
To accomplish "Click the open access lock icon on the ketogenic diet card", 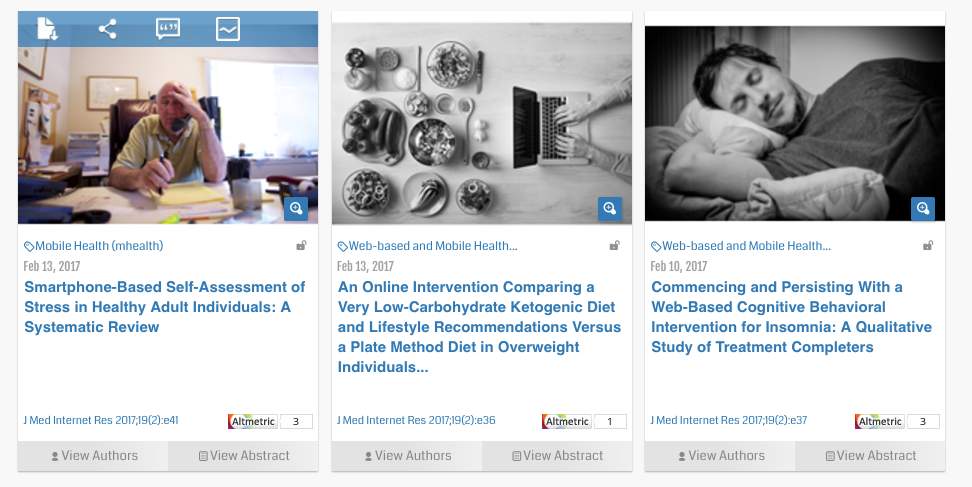I will click(x=615, y=246).
